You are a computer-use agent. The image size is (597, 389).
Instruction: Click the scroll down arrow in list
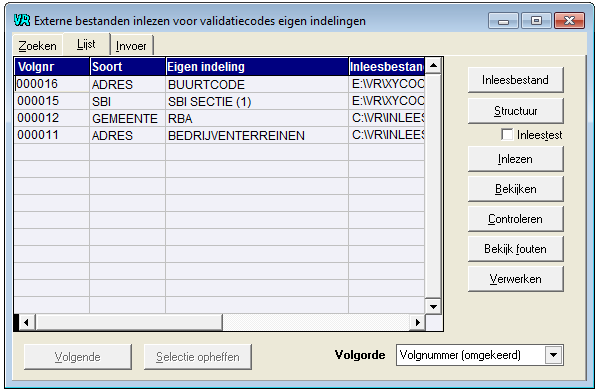pos(433,306)
